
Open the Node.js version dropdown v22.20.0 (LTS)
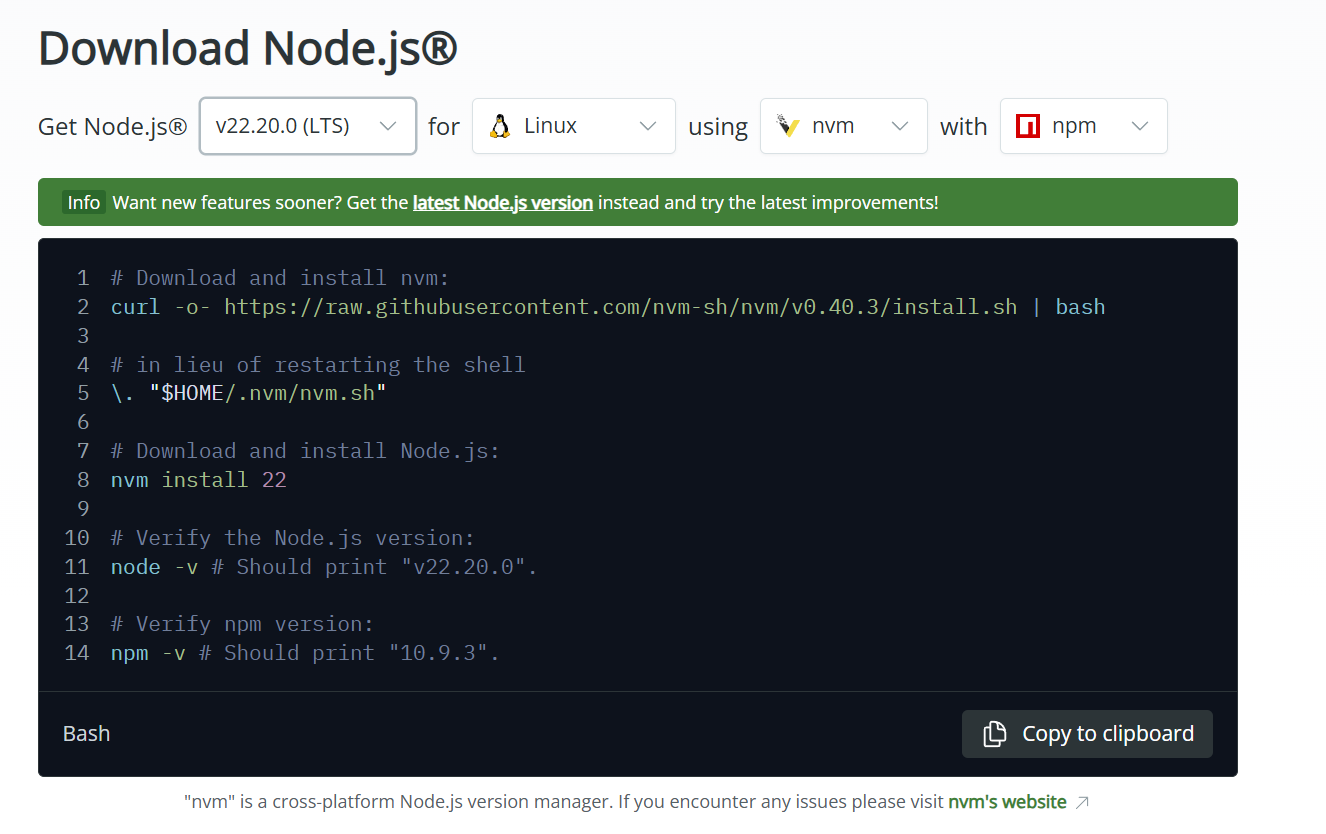pos(308,126)
